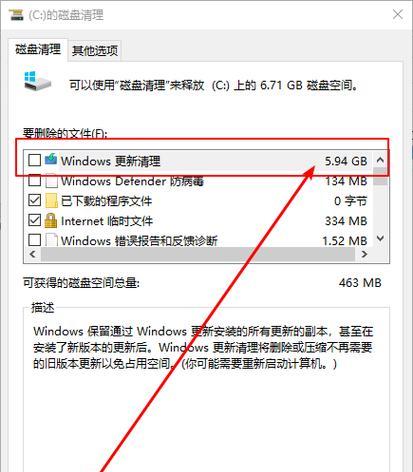
Task: Click the horizontal scroll right arrow
Action: pyautogui.click(x=364, y=254)
